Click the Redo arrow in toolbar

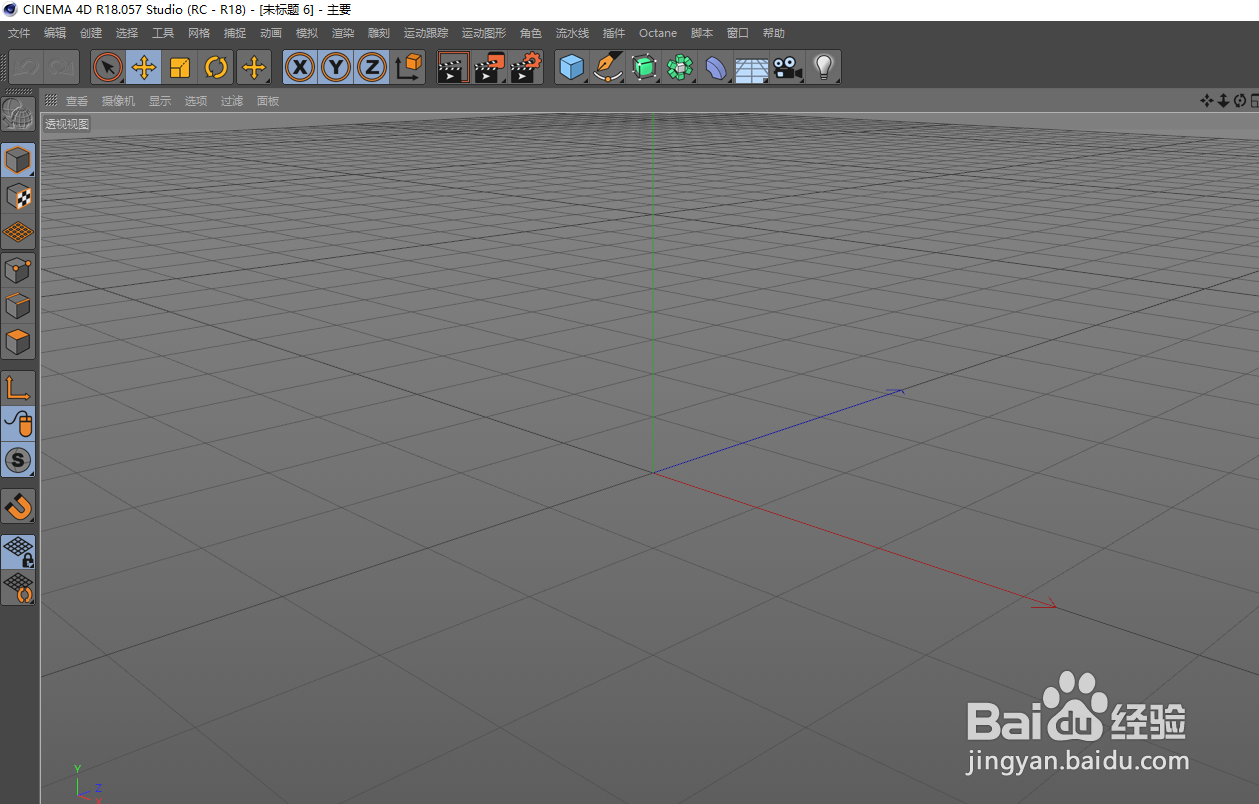(x=61, y=67)
